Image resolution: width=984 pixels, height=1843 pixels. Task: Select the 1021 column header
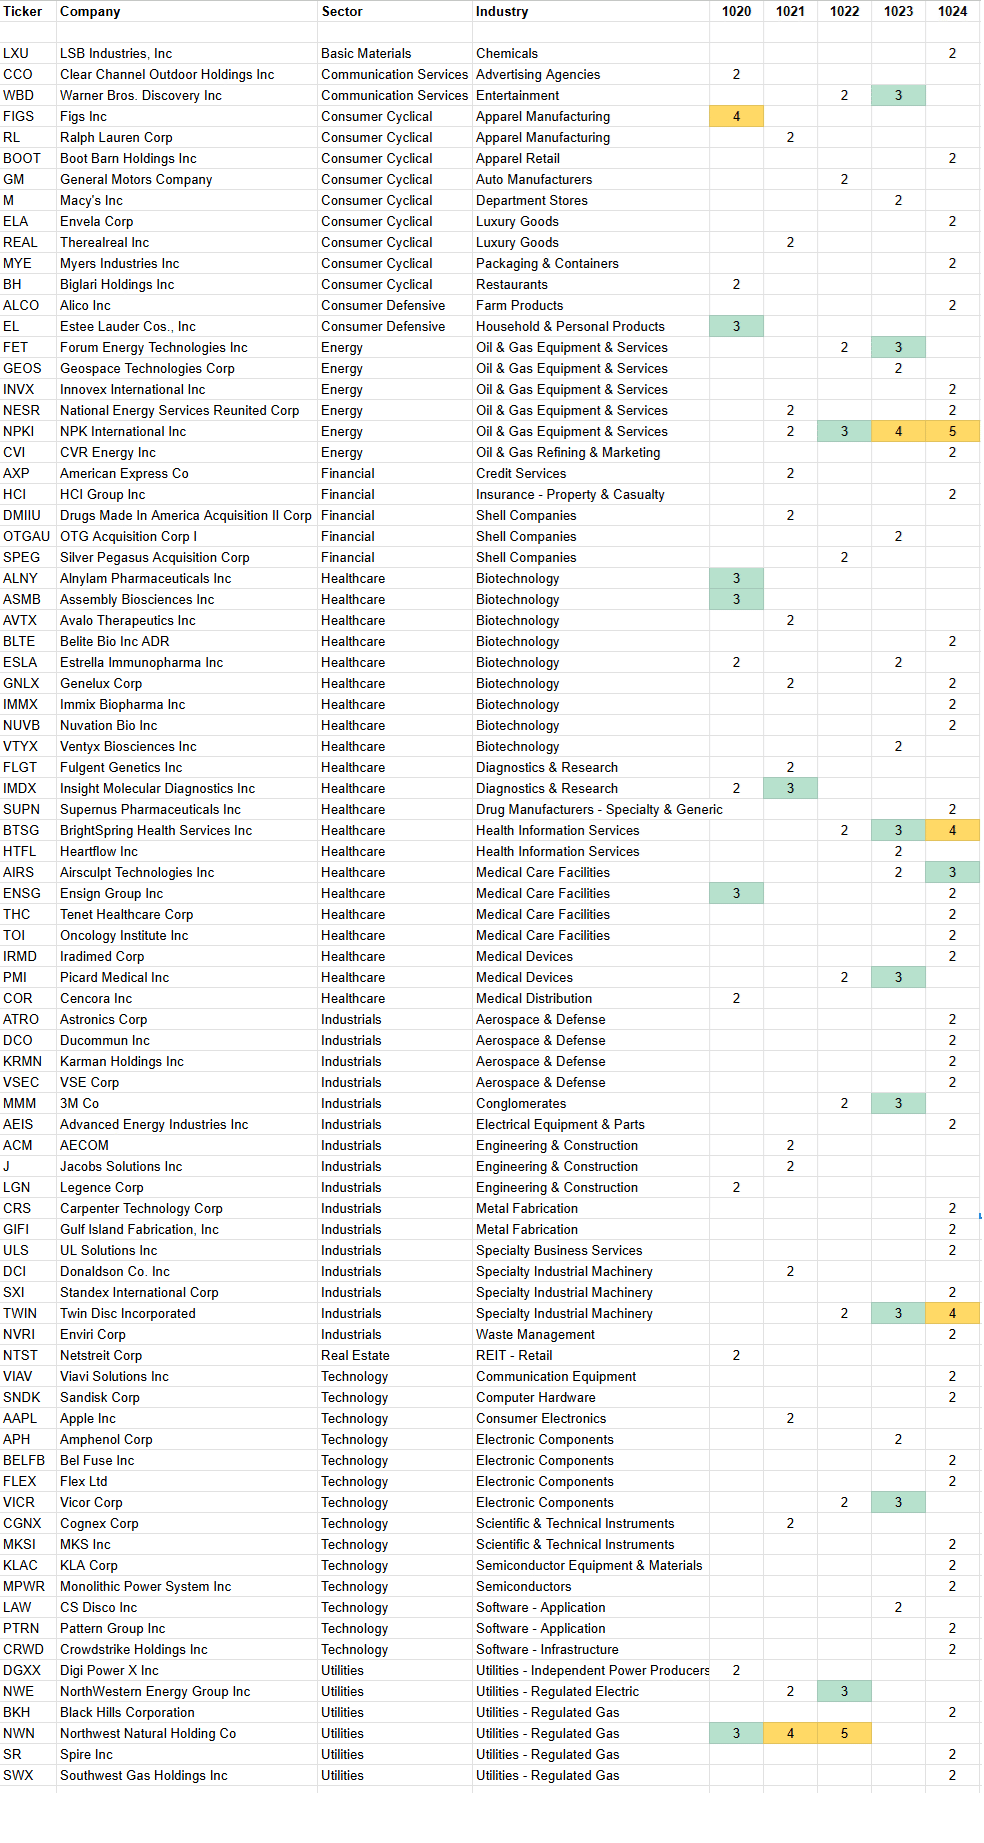coord(790,11)
